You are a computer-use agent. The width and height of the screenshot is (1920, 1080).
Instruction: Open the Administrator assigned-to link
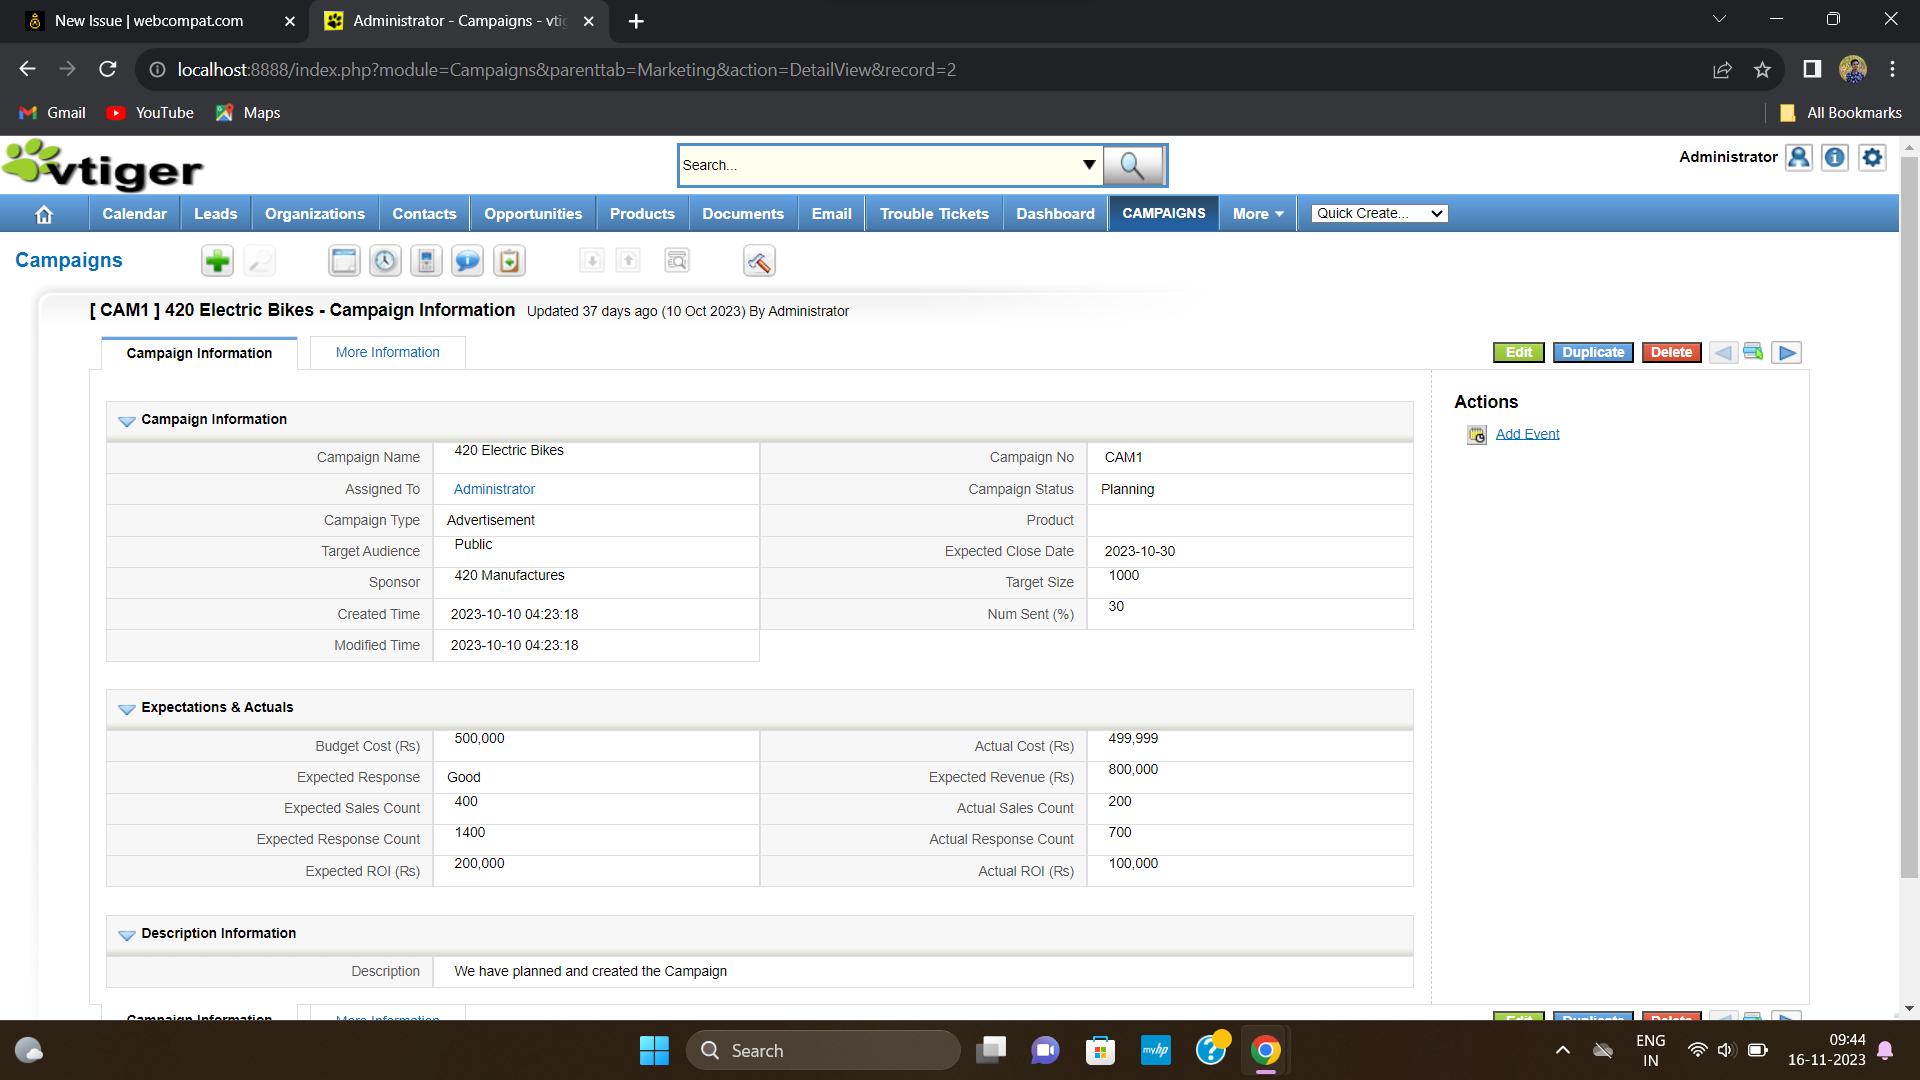493,489
